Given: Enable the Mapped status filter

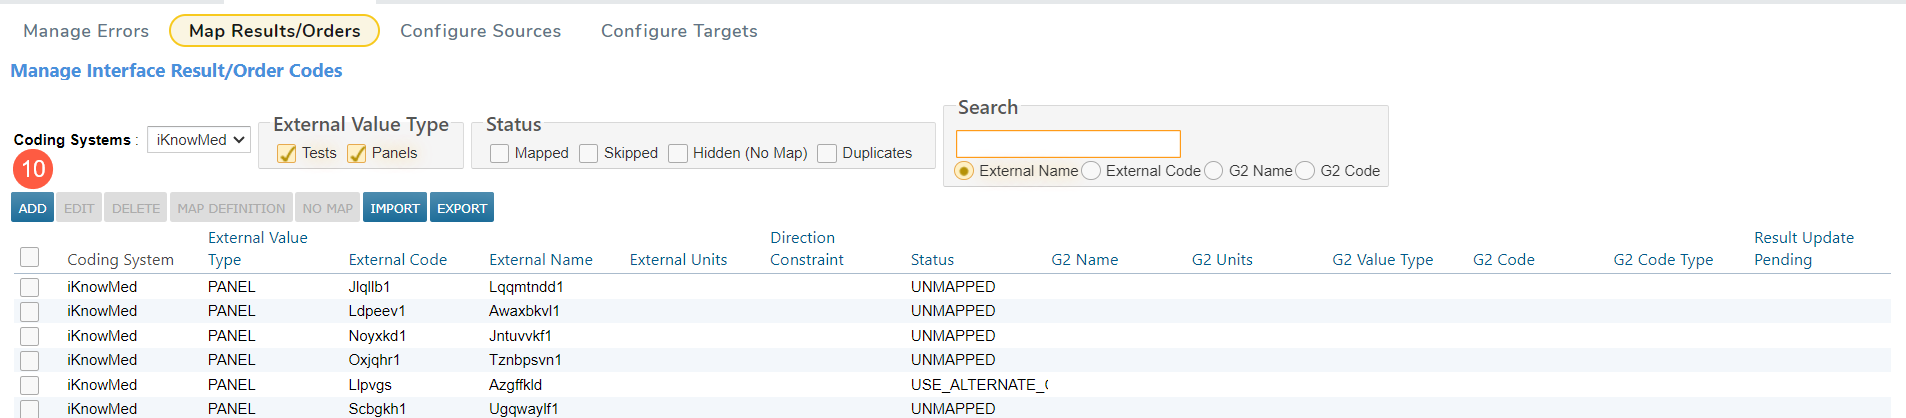Looking at the screenshot, I should pos(500,154).
